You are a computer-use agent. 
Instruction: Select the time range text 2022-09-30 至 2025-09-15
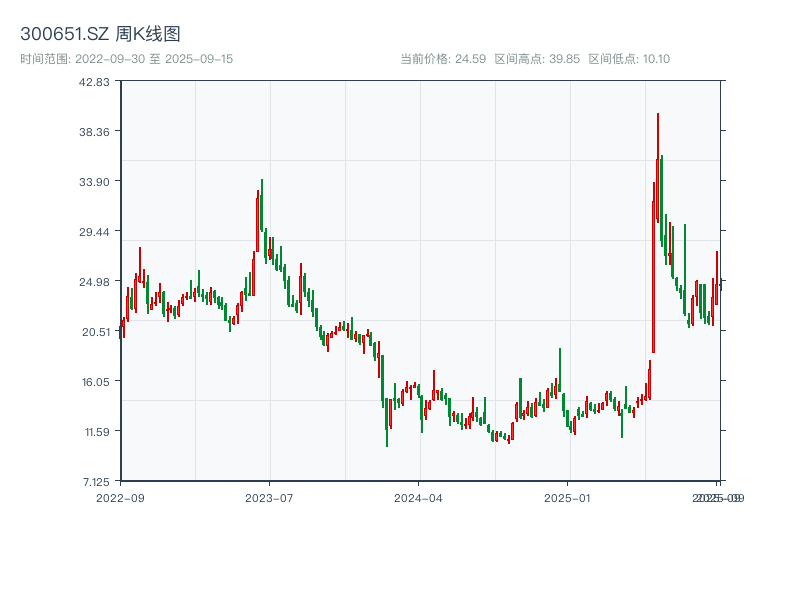point(154,59)
